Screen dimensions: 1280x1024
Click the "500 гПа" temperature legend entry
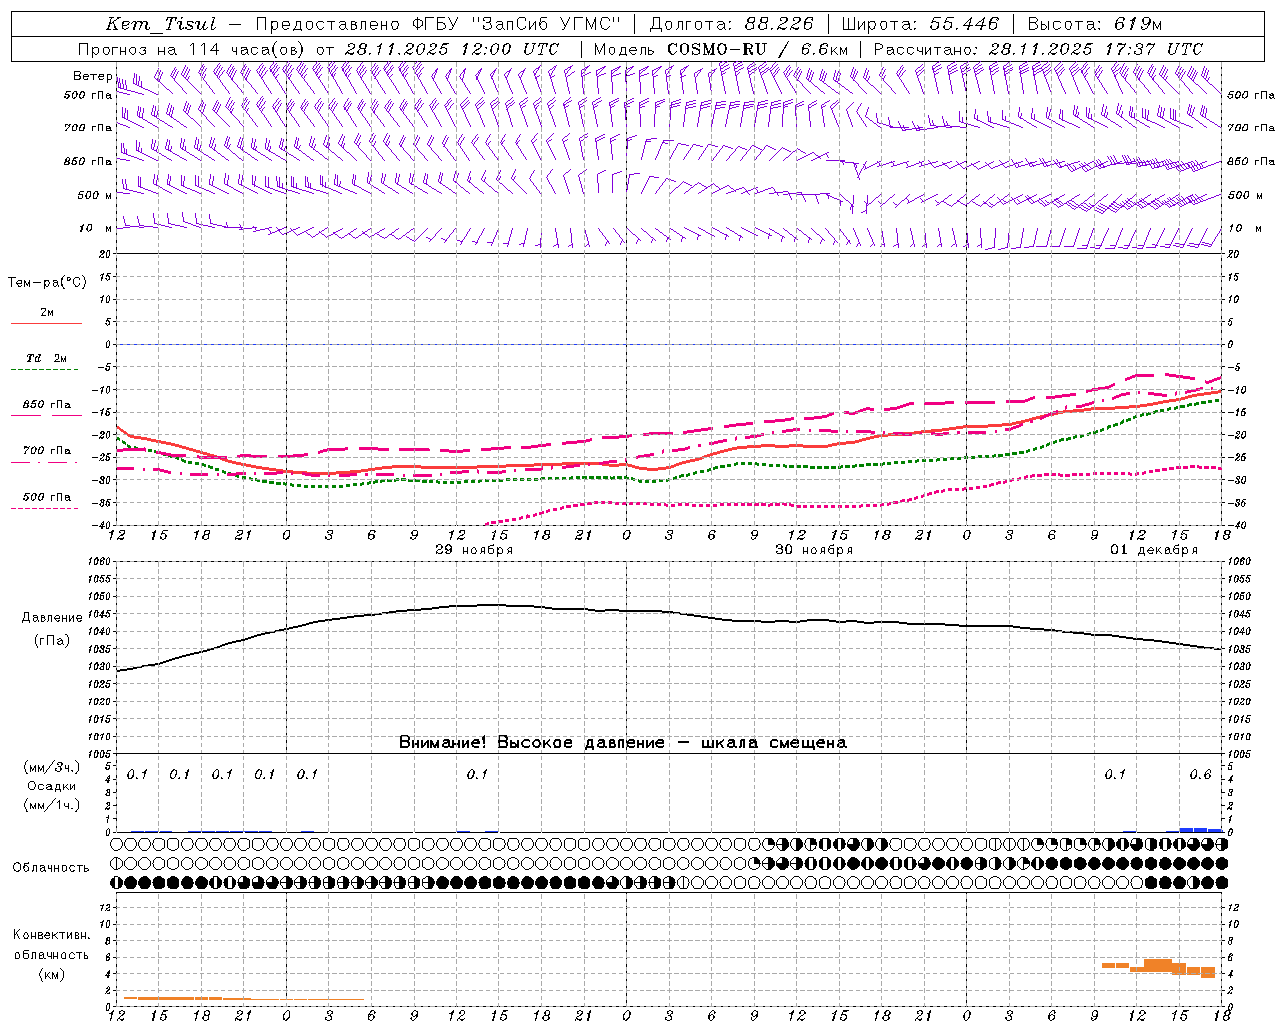[47, 497]
